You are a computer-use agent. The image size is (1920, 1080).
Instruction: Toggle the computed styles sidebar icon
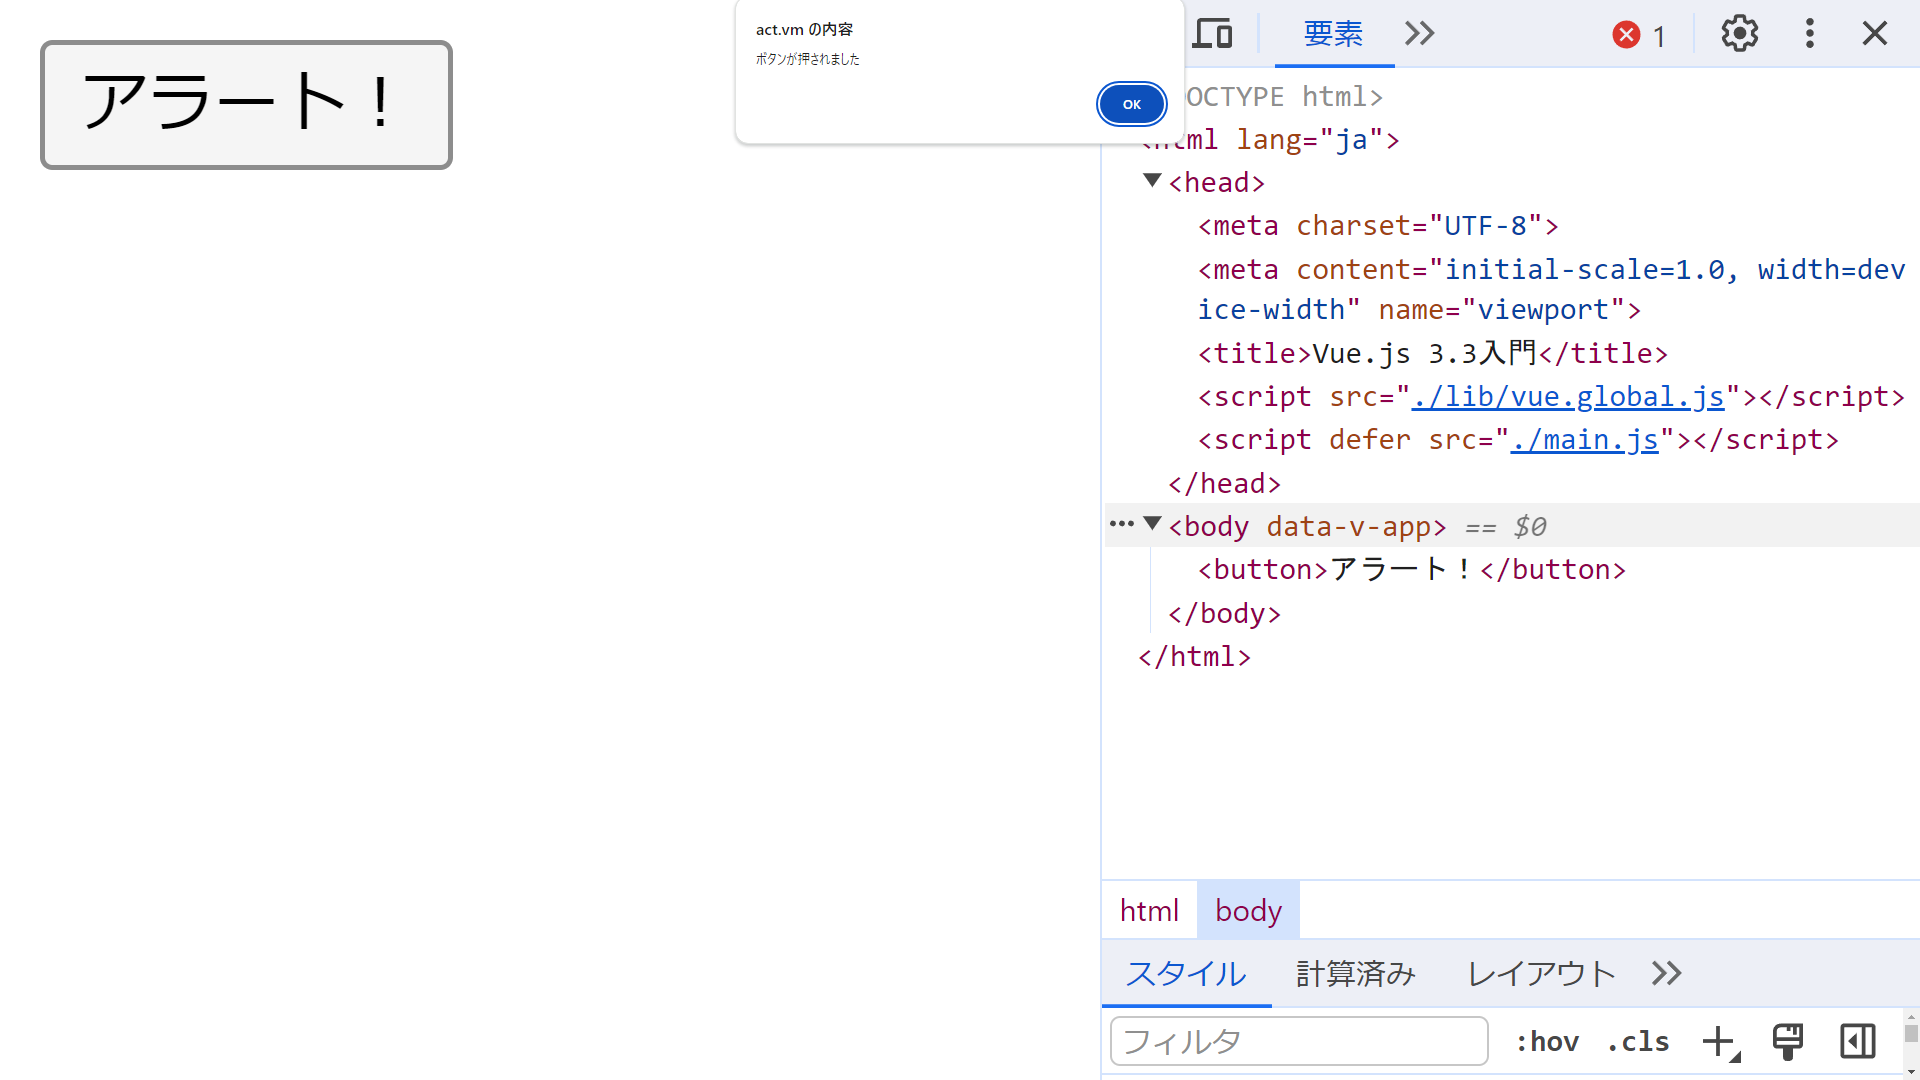pyautogui.click(x=1857, y=1041)
